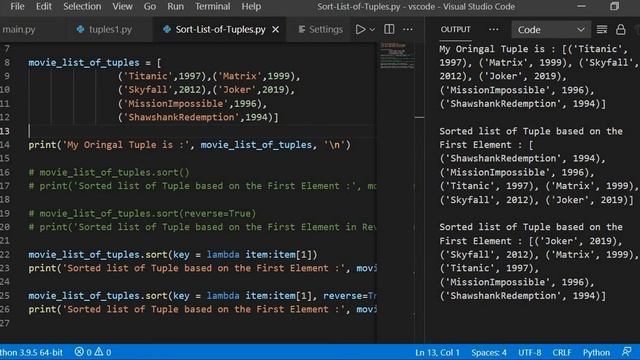Click Ln 13, Col 1 status entry
The image size is (640, 360).
coord(437,352)
